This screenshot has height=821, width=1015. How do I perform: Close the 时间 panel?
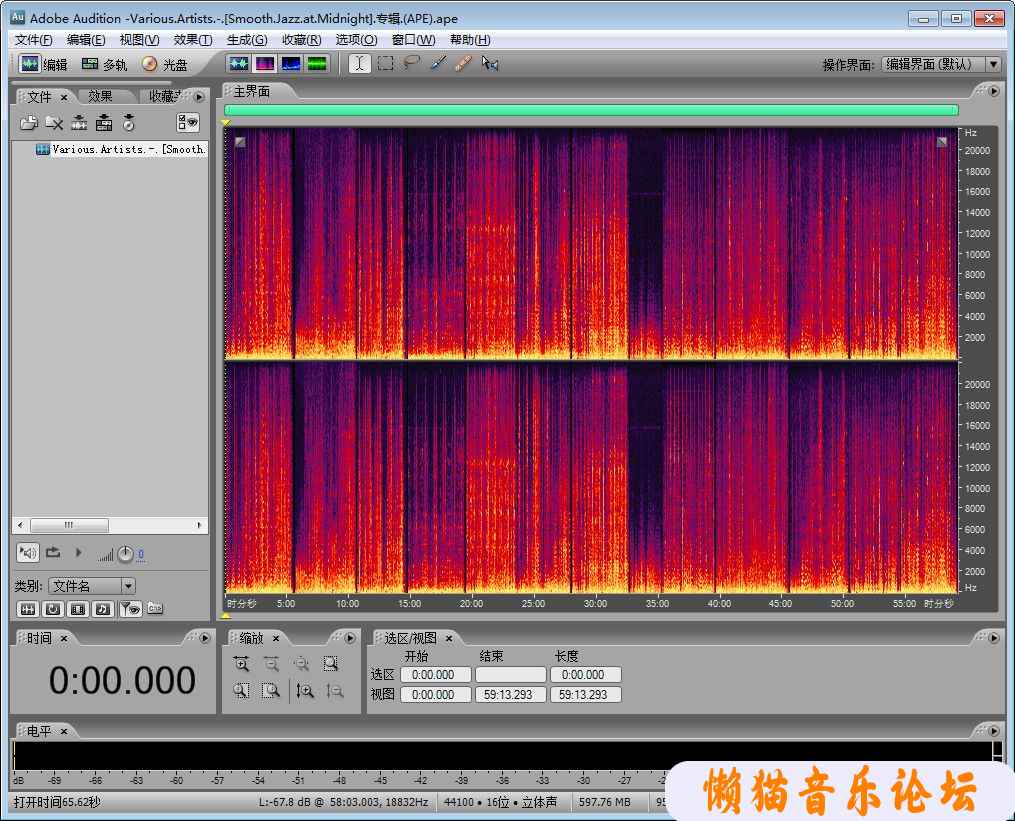point(64,639)
